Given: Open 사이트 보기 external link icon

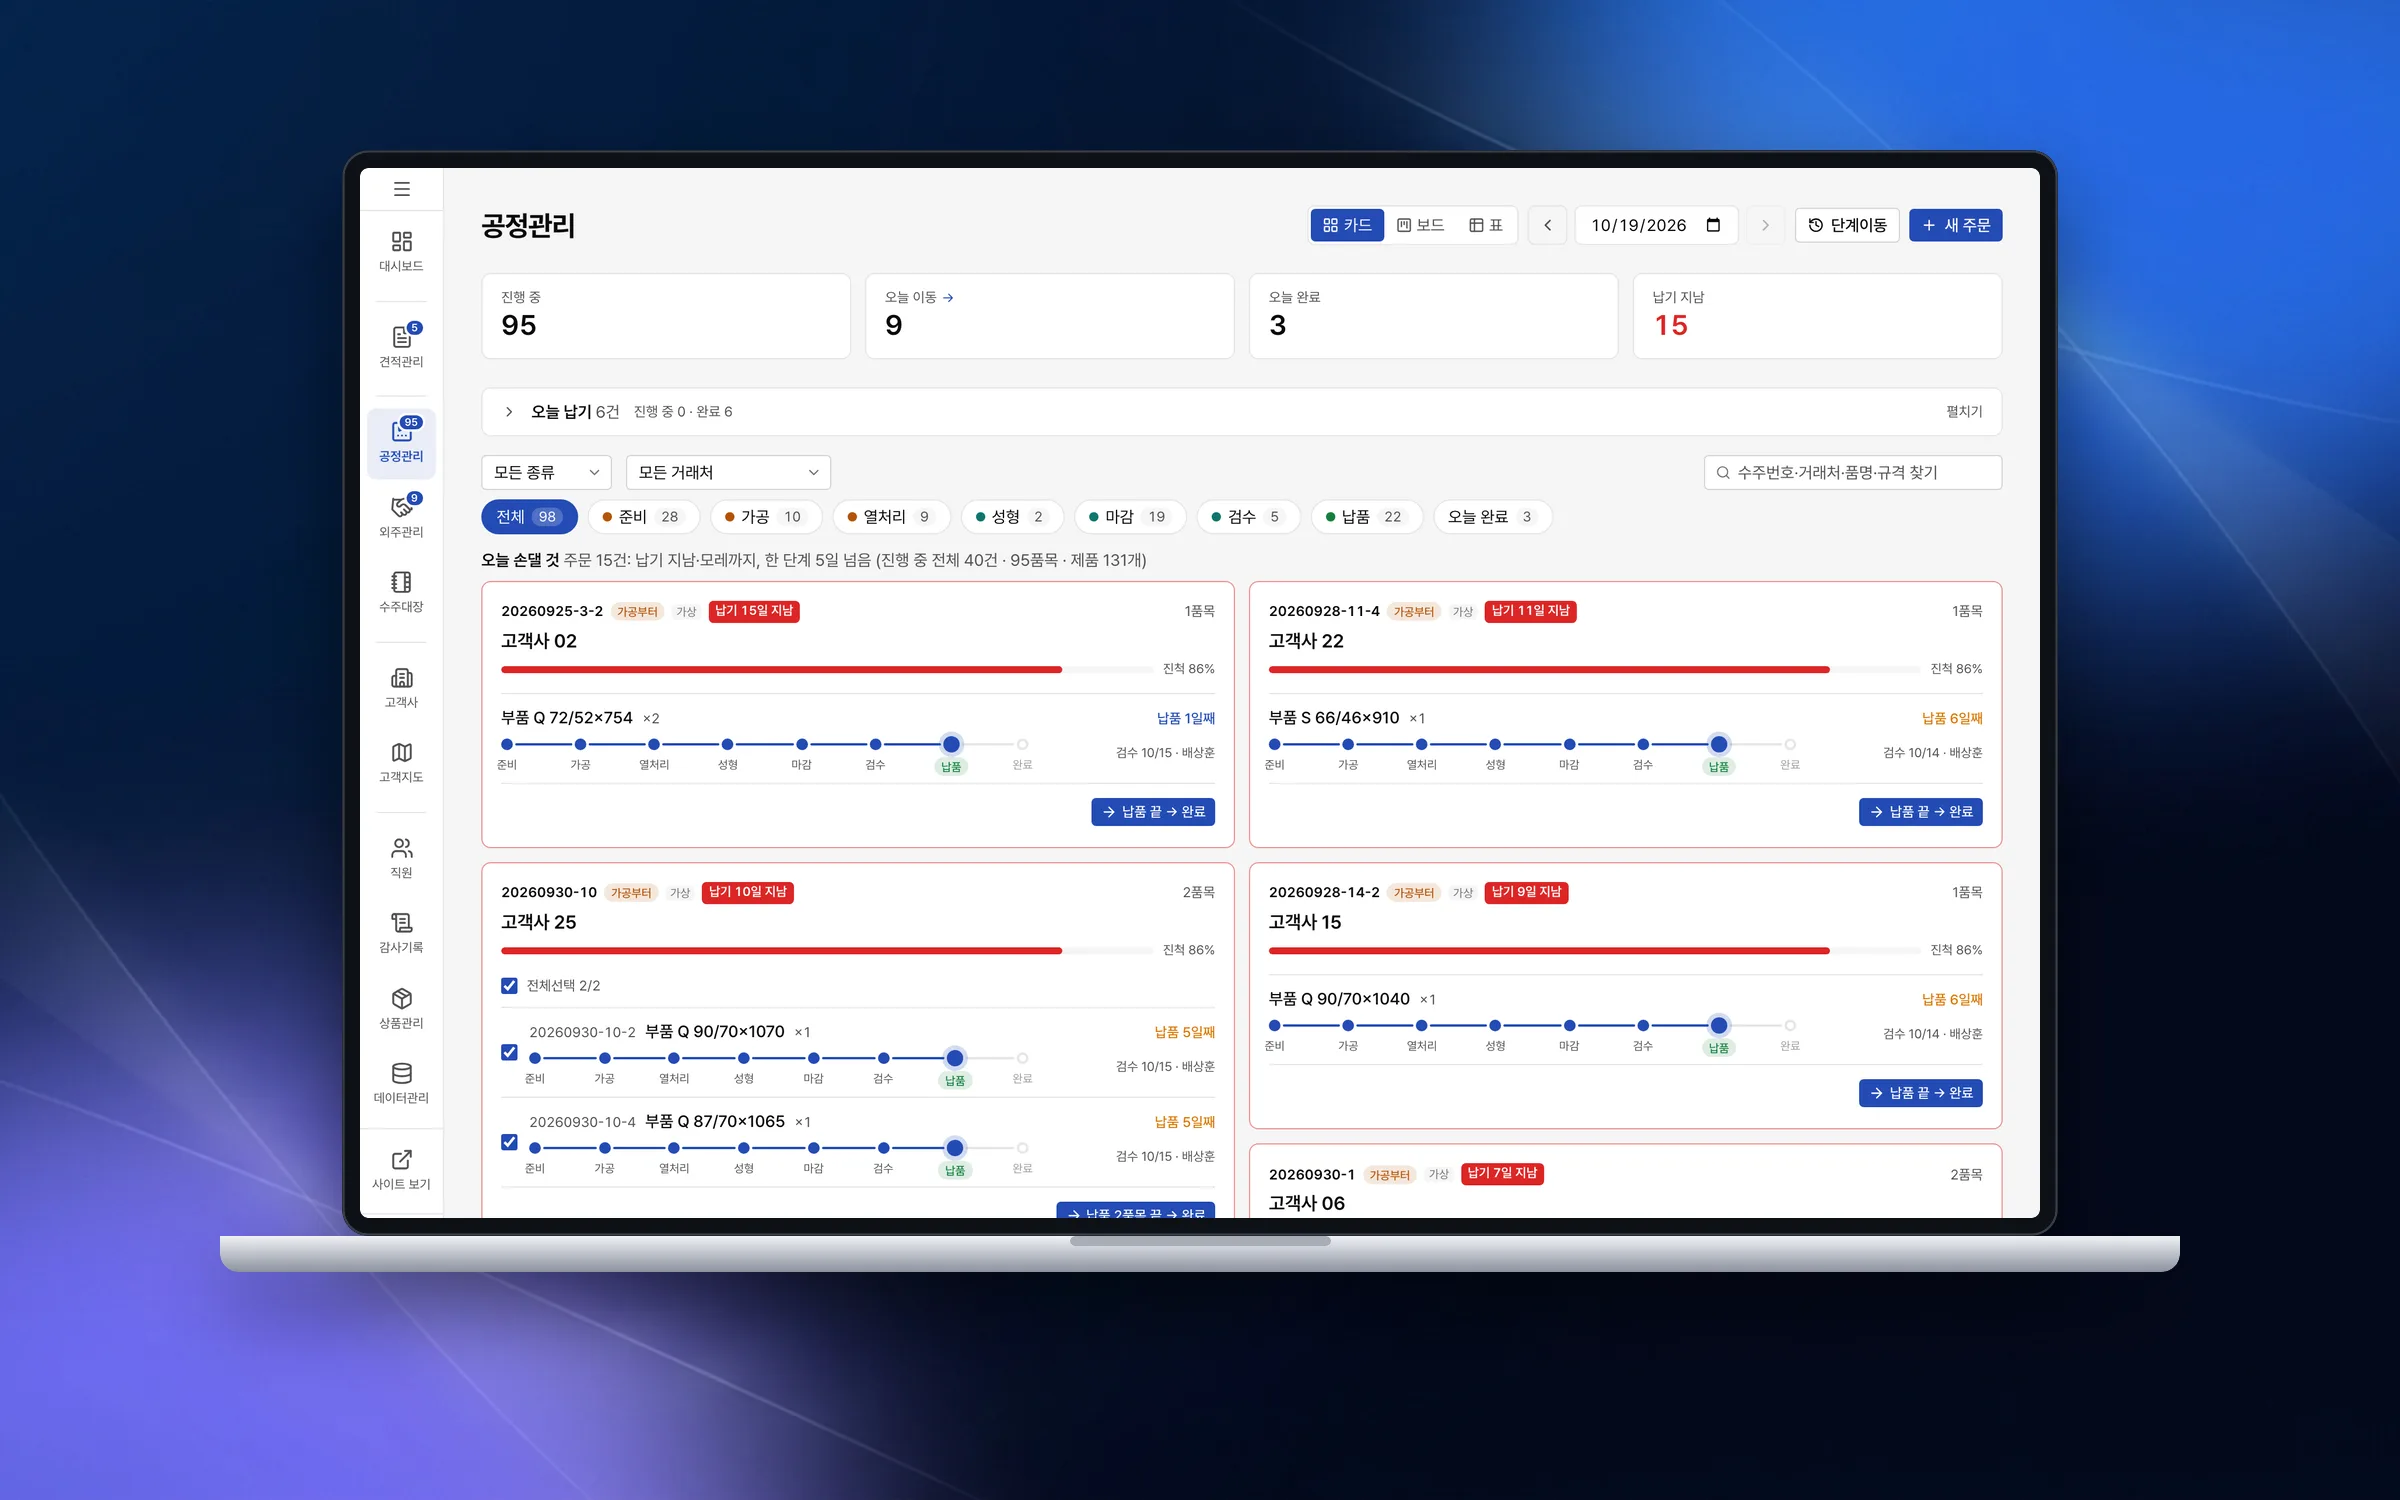Looking at the screenshot, I should pos(401,1160).
